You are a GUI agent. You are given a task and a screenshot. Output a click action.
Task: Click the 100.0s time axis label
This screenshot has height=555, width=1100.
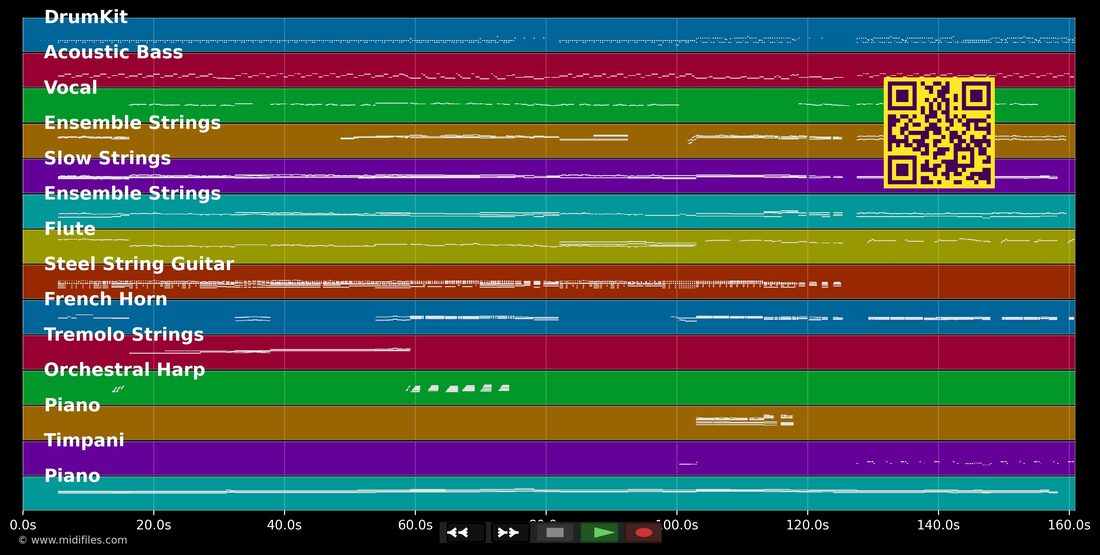coord(677,525)
